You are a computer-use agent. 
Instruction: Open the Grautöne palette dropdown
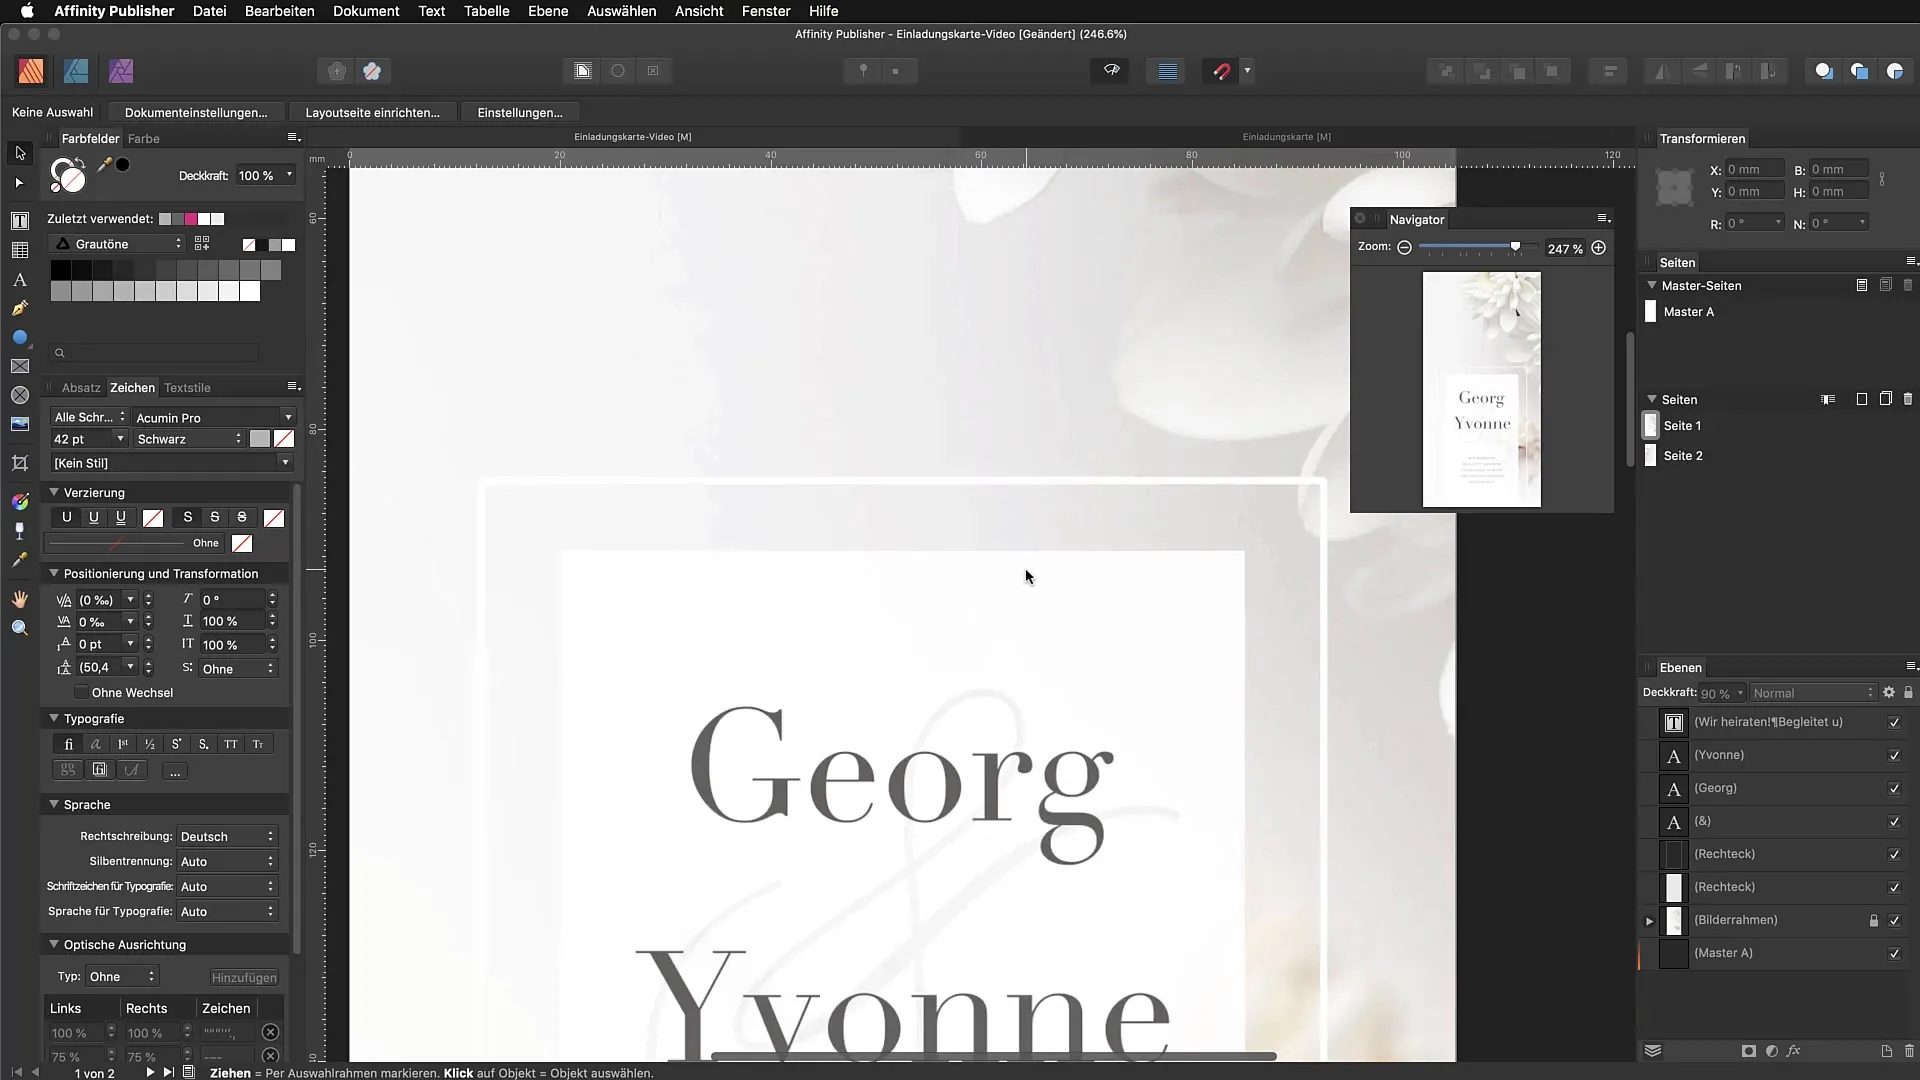(x=117, y=244)
